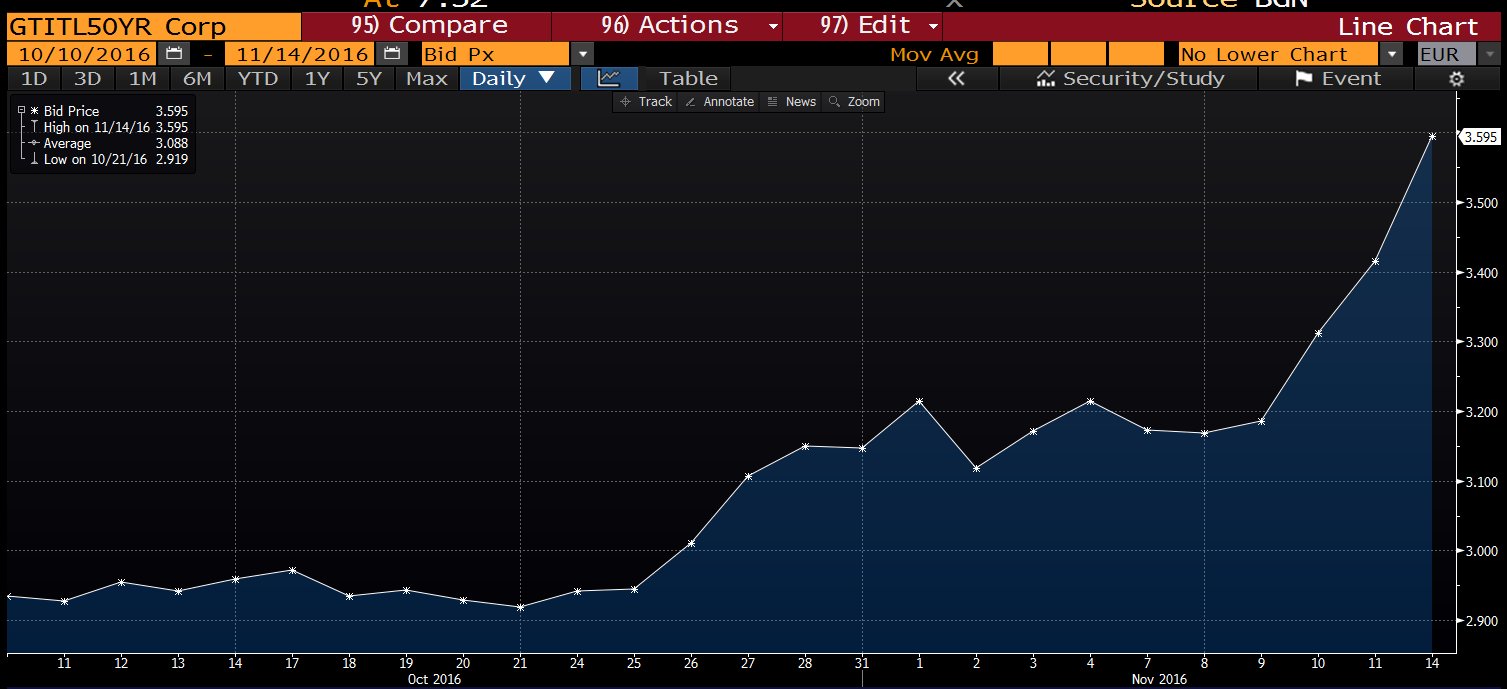Click the data point on Nov 10

click(1318, 333)
